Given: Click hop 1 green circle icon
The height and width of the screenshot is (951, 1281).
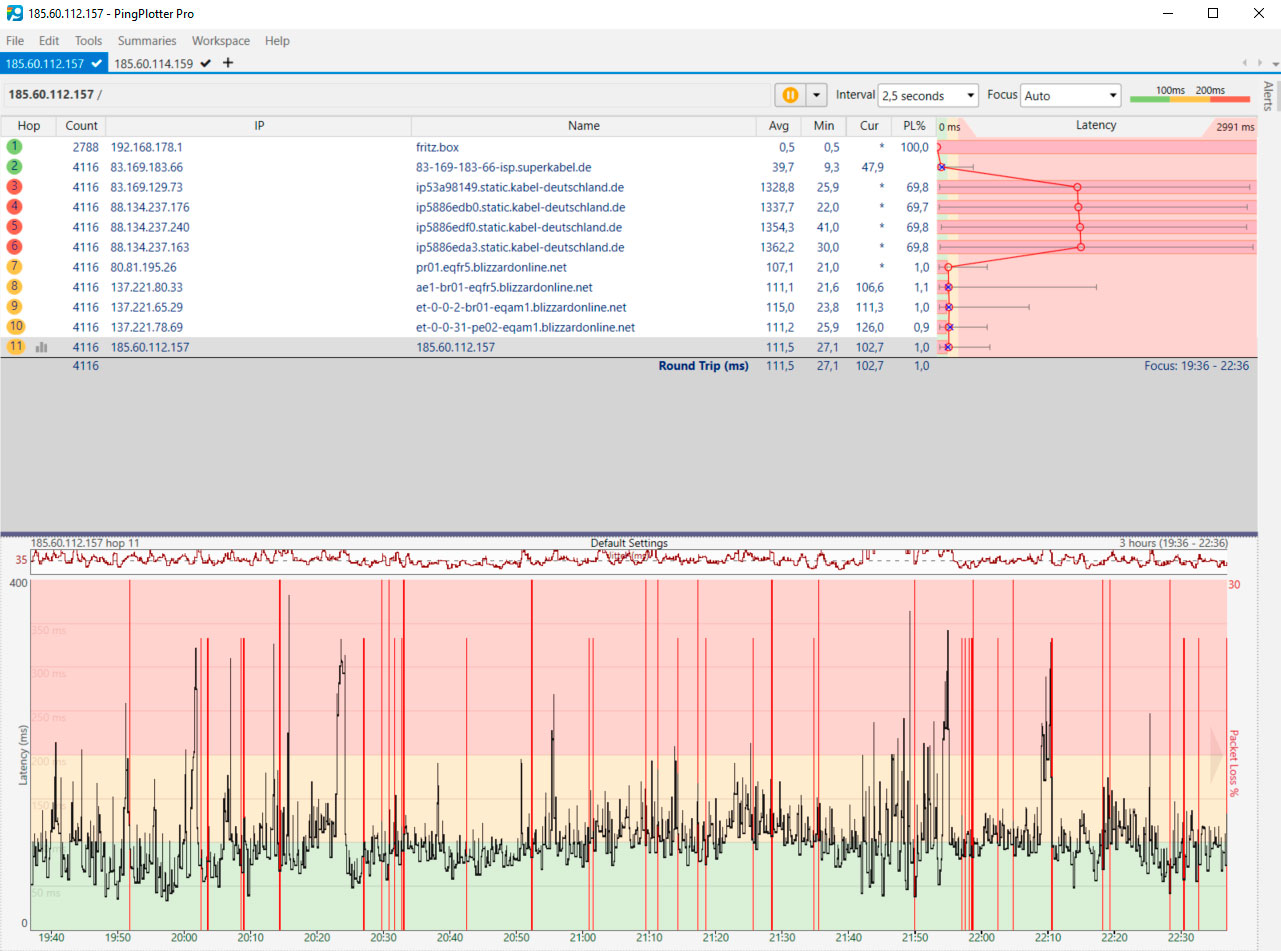Looking at the screenshot, I should [x=14, y=147].
